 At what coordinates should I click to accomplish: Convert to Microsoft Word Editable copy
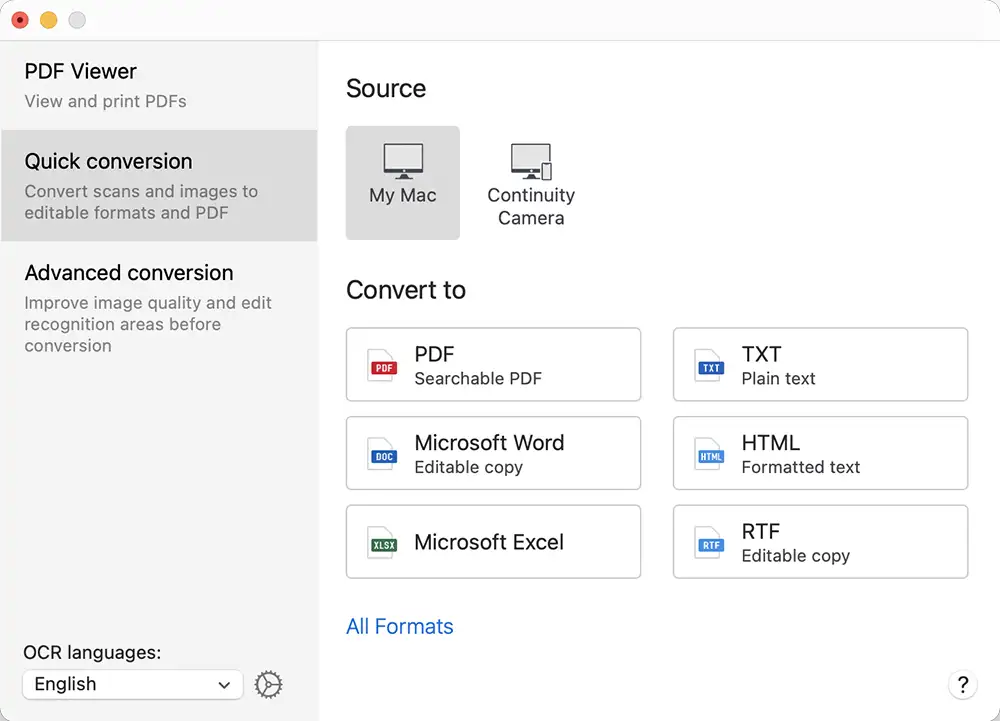493,453
